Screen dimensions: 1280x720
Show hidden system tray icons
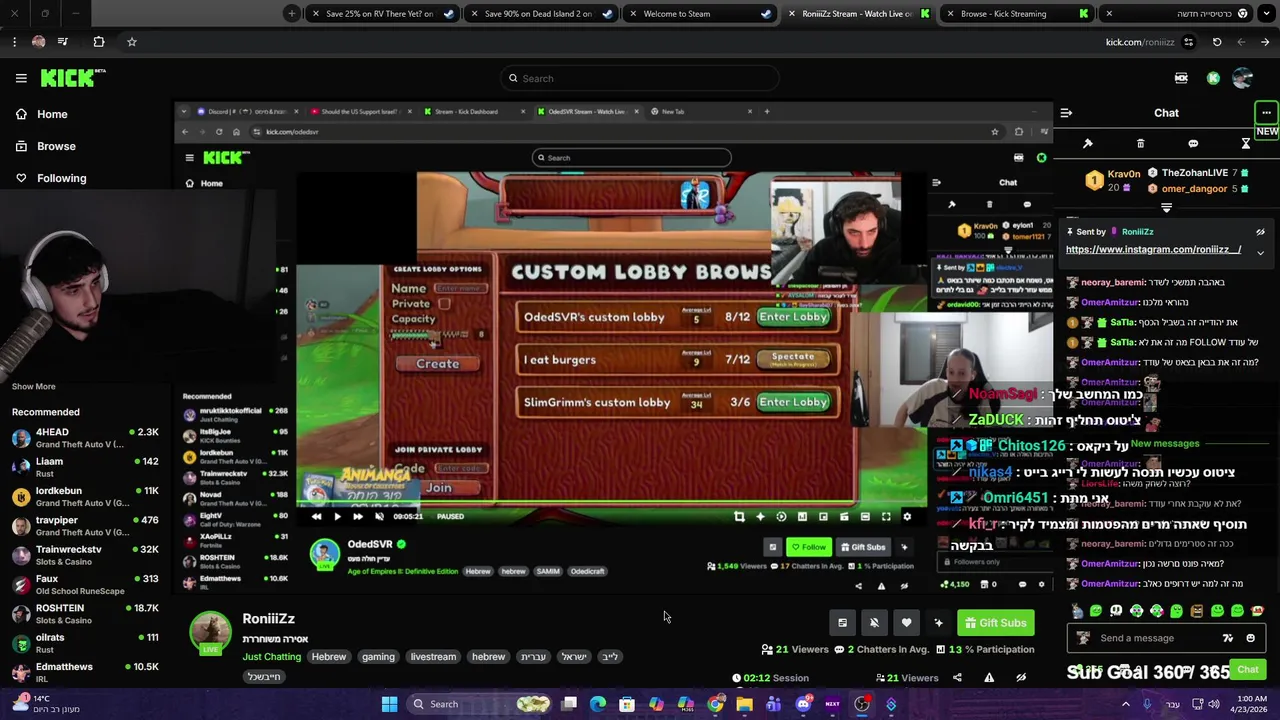pyautogui.click(x=1125, y=704)
